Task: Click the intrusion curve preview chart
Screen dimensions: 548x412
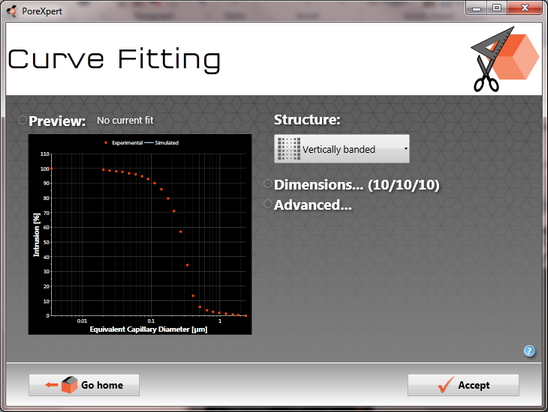Action: tap(140, 234)
